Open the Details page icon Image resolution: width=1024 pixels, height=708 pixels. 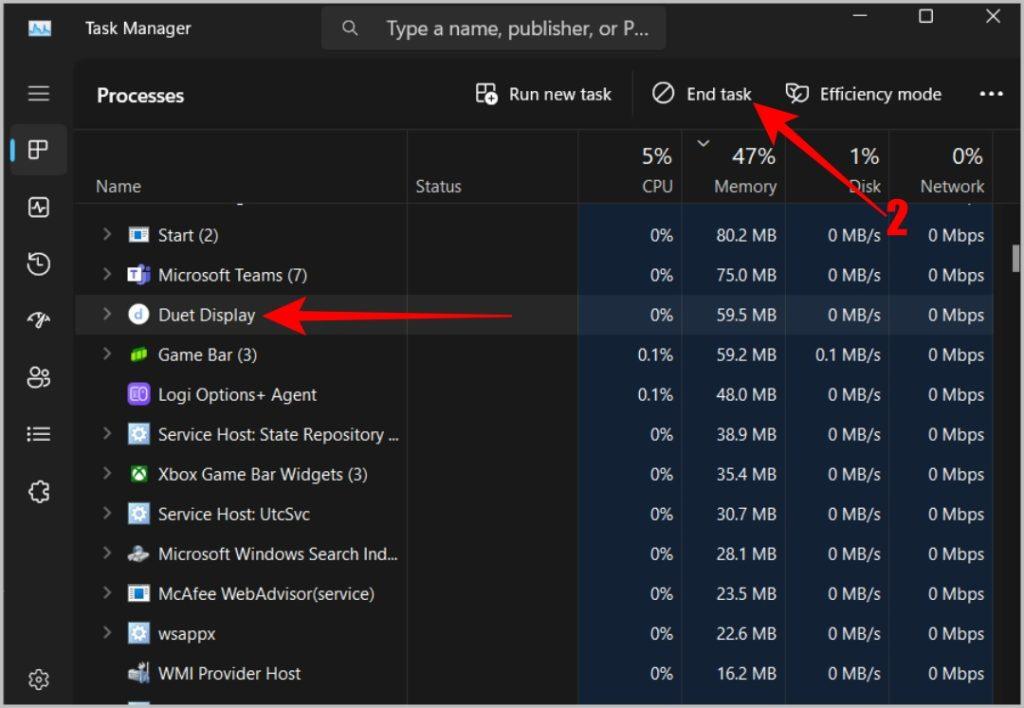pyautogui.click(x=39, y=434)
